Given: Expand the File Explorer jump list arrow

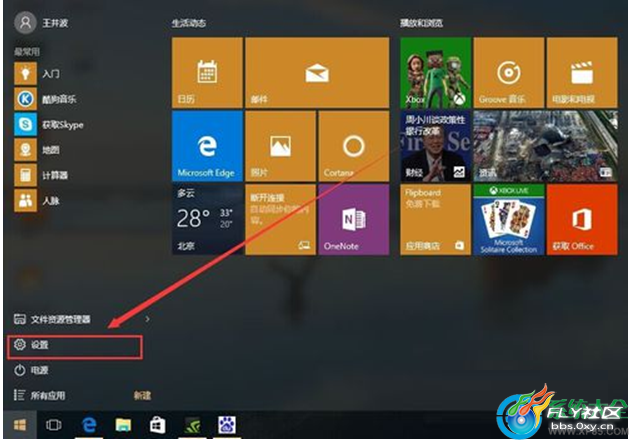Looking at the screenshot, I should [x=147, y=319].
